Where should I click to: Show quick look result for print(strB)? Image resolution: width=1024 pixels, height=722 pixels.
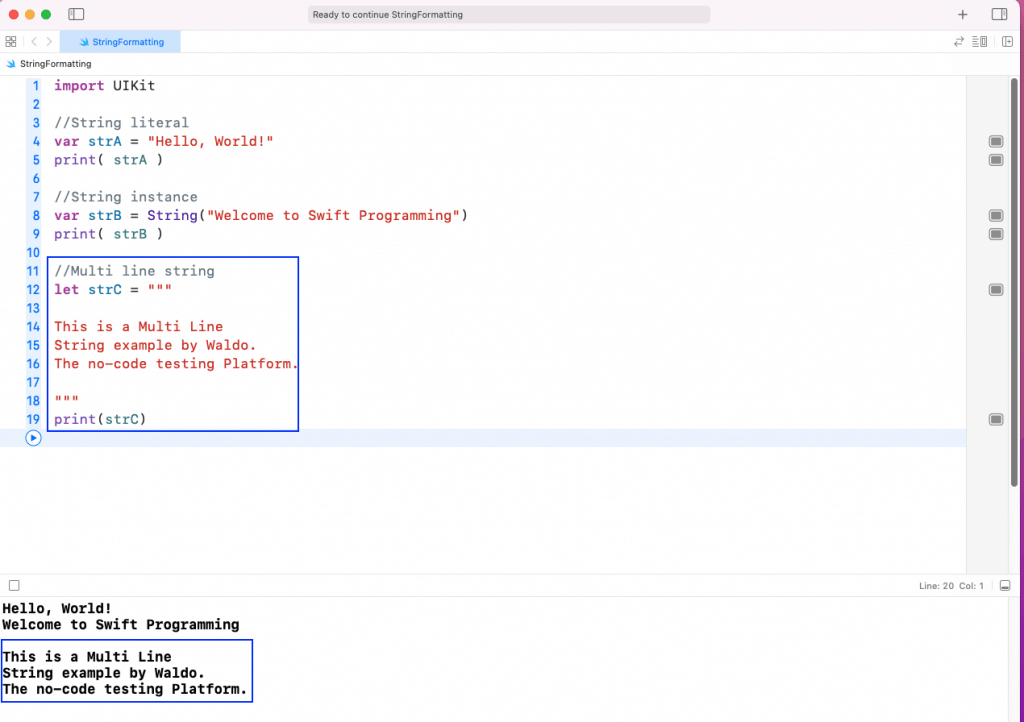coord(995,234)
